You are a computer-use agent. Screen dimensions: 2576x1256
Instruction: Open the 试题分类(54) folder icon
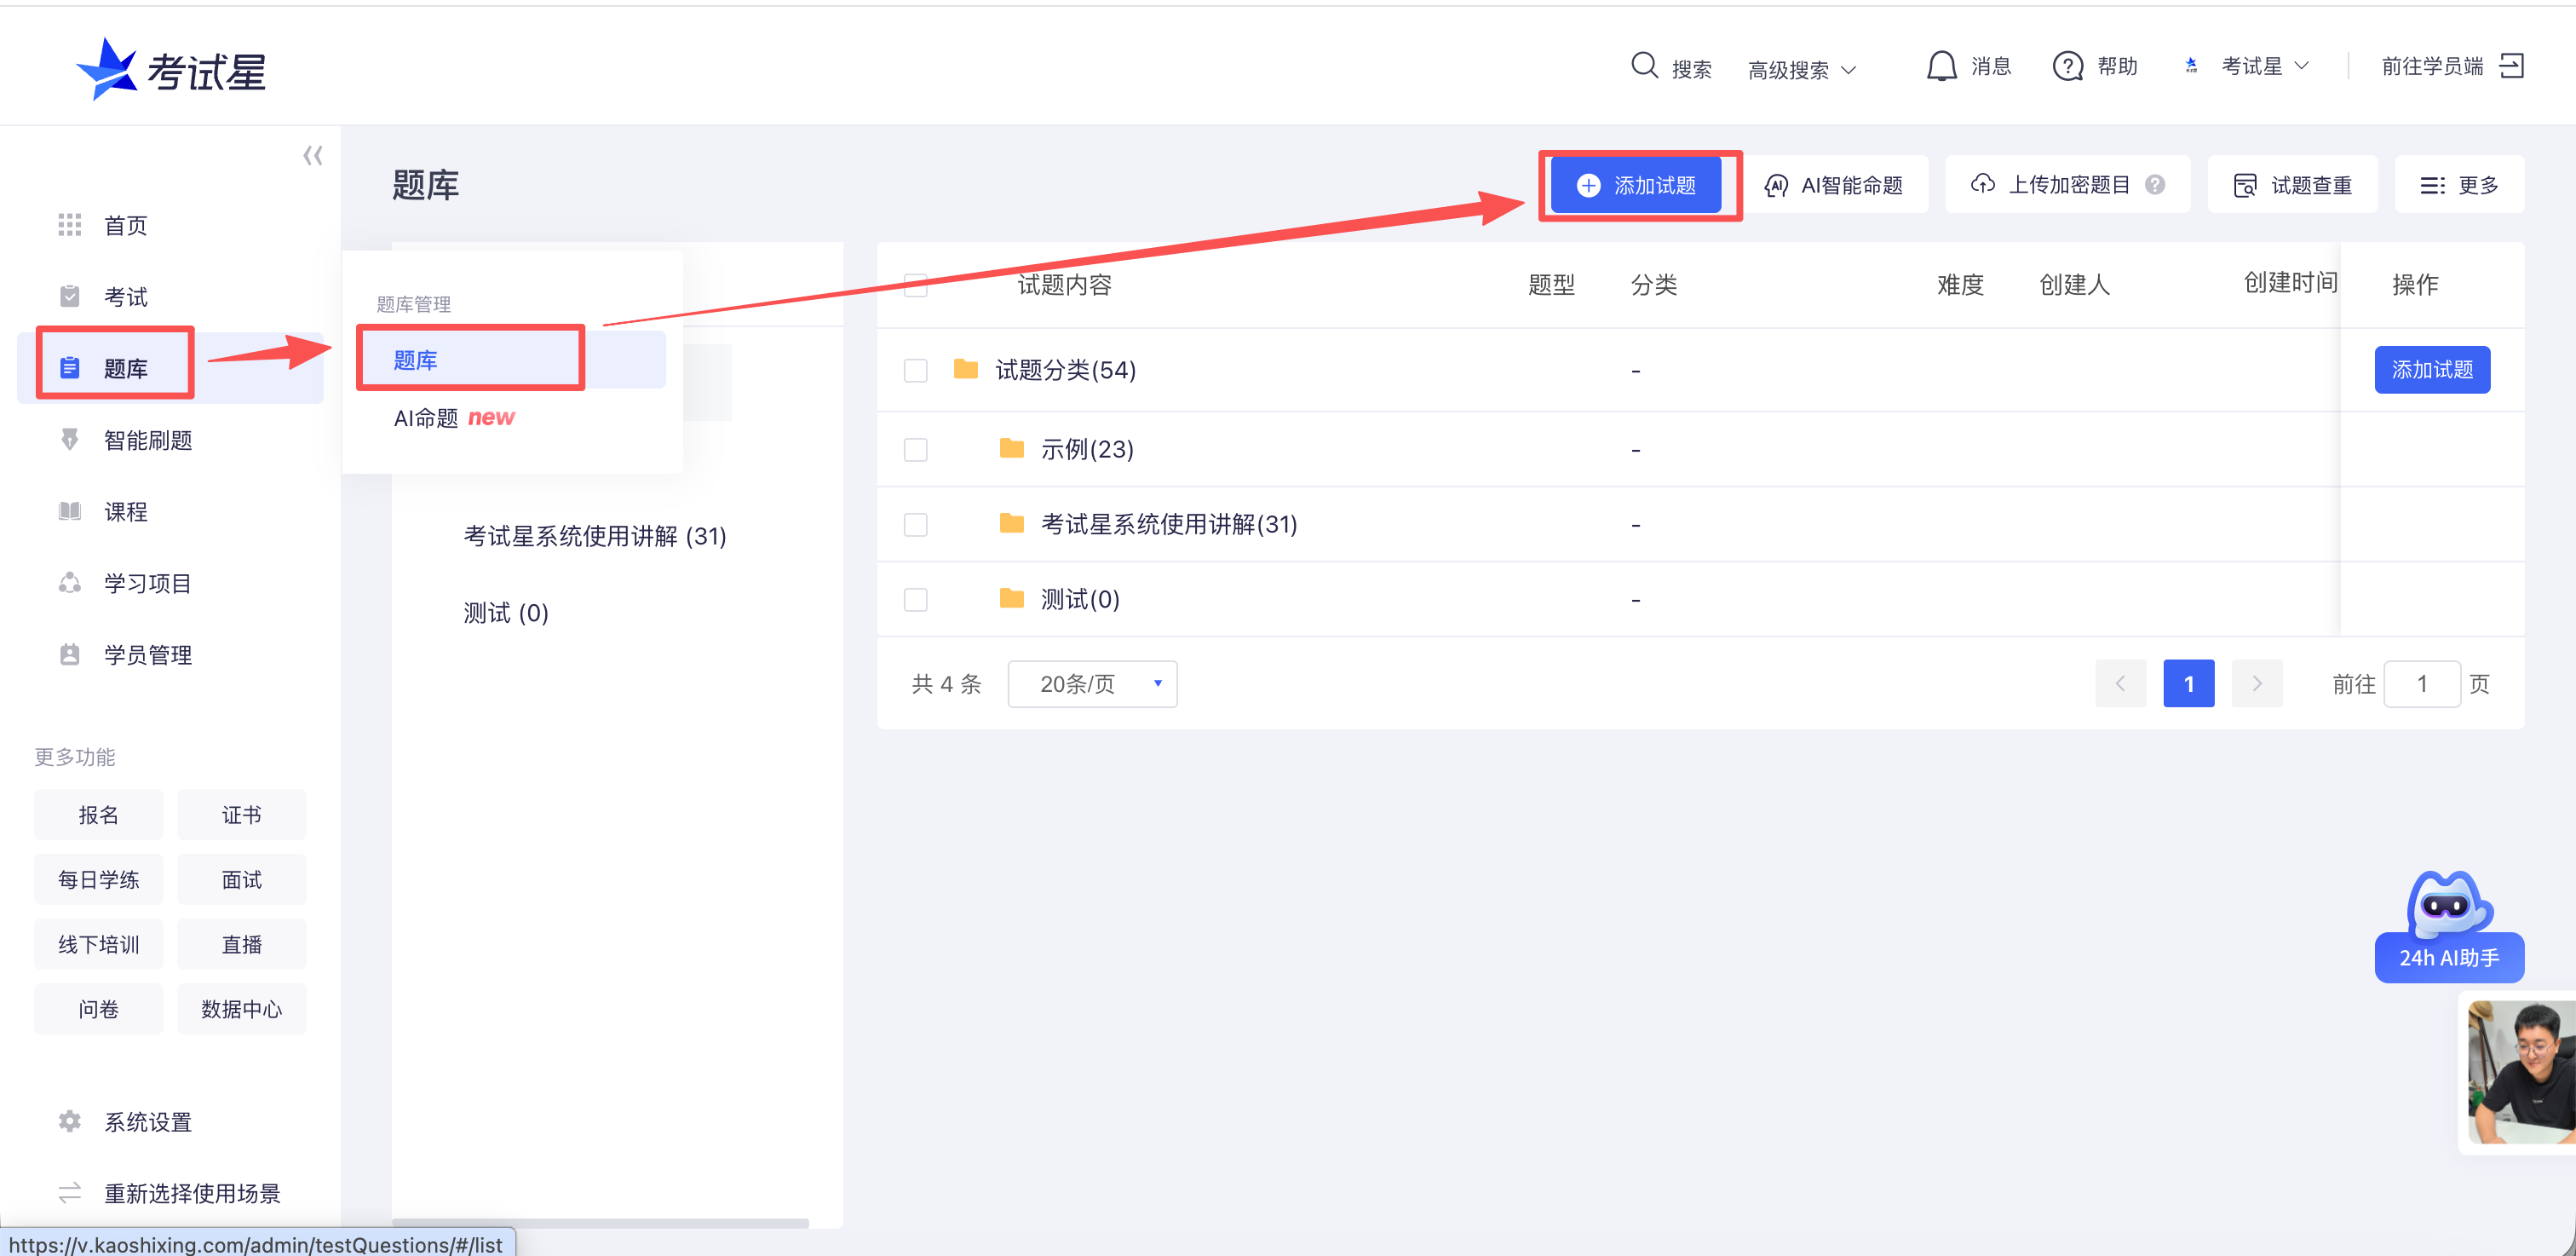click(965, 370)
